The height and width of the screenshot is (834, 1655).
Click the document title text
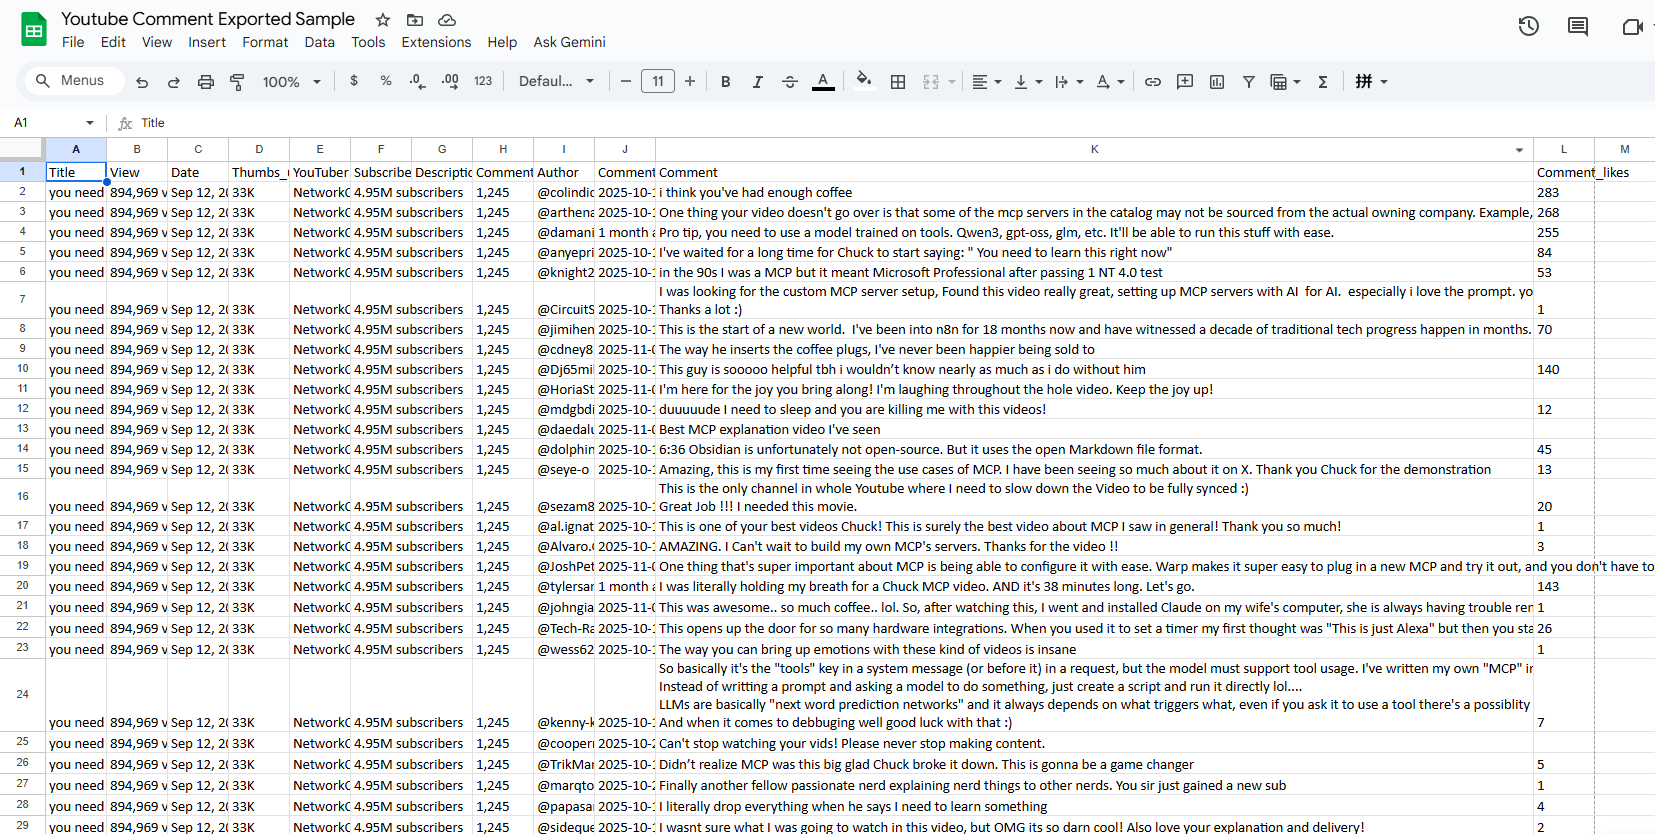point(208,19)
